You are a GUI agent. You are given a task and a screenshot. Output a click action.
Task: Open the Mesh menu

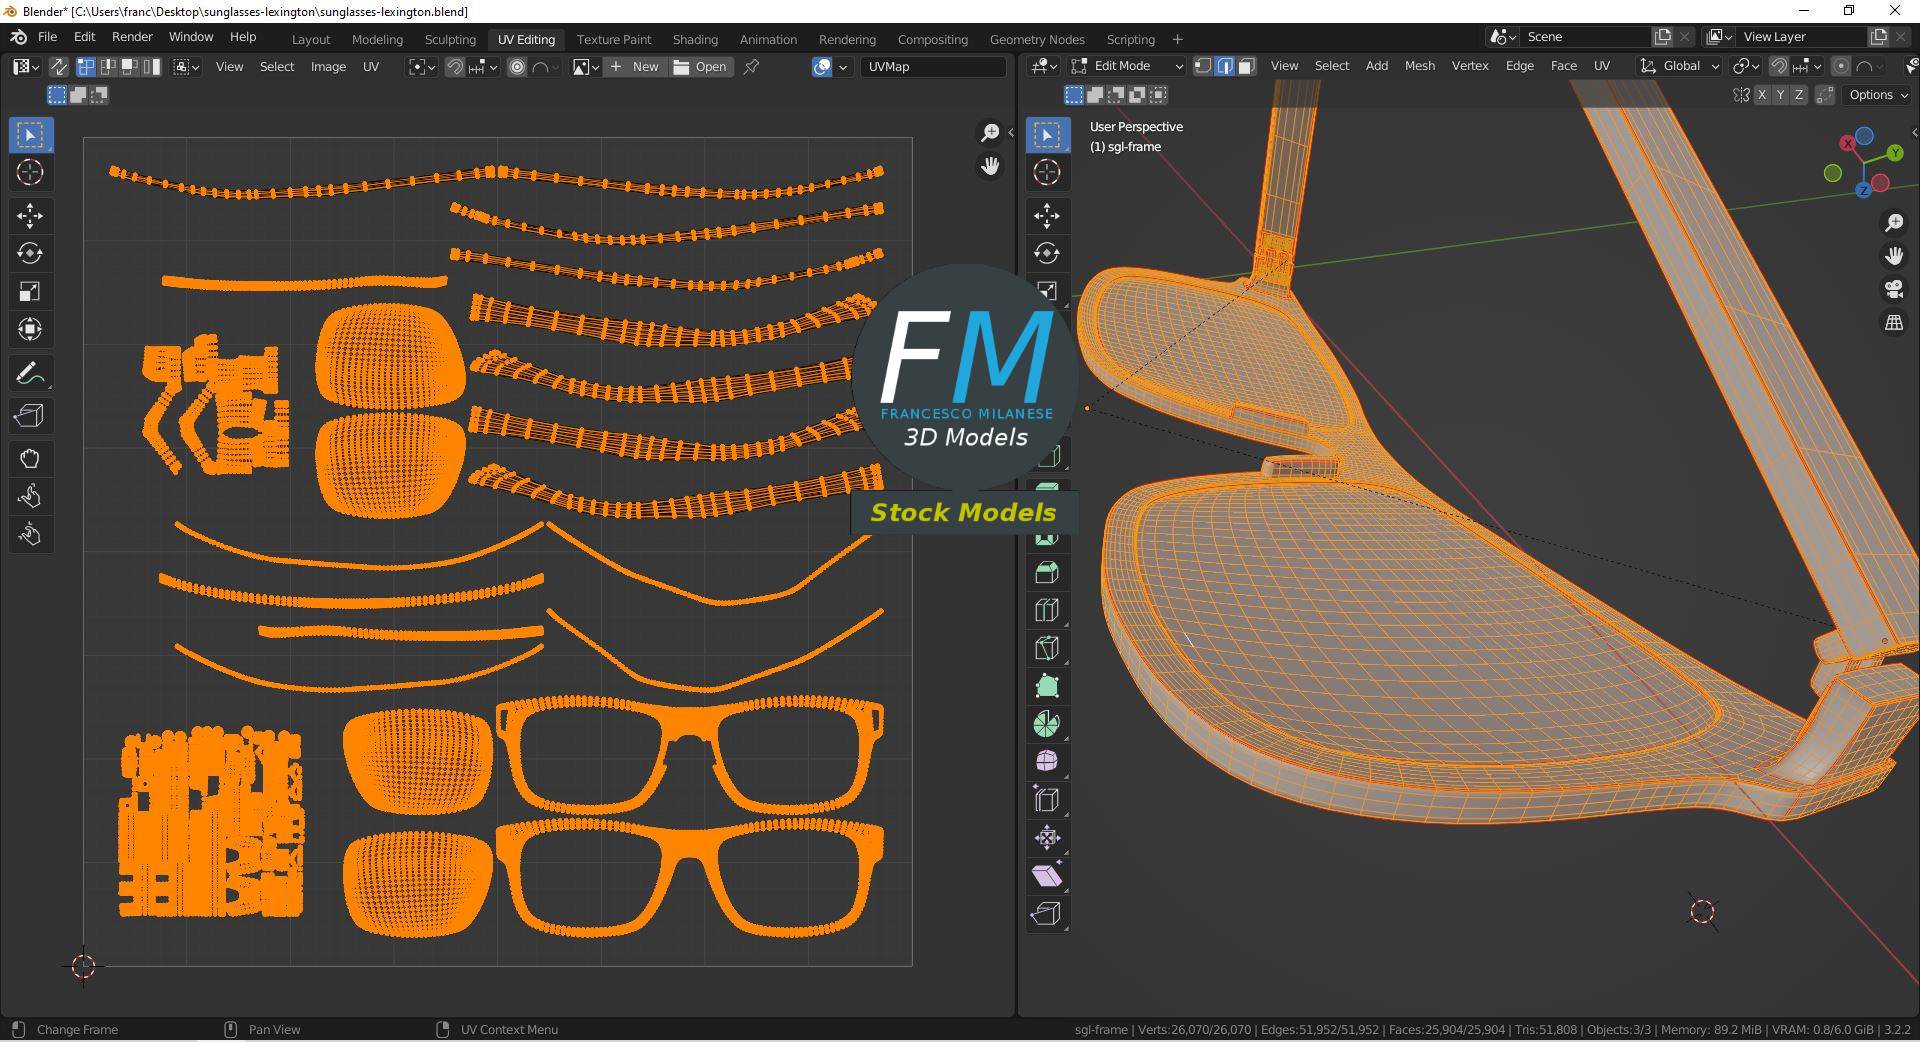click(x=1419, y=66)
